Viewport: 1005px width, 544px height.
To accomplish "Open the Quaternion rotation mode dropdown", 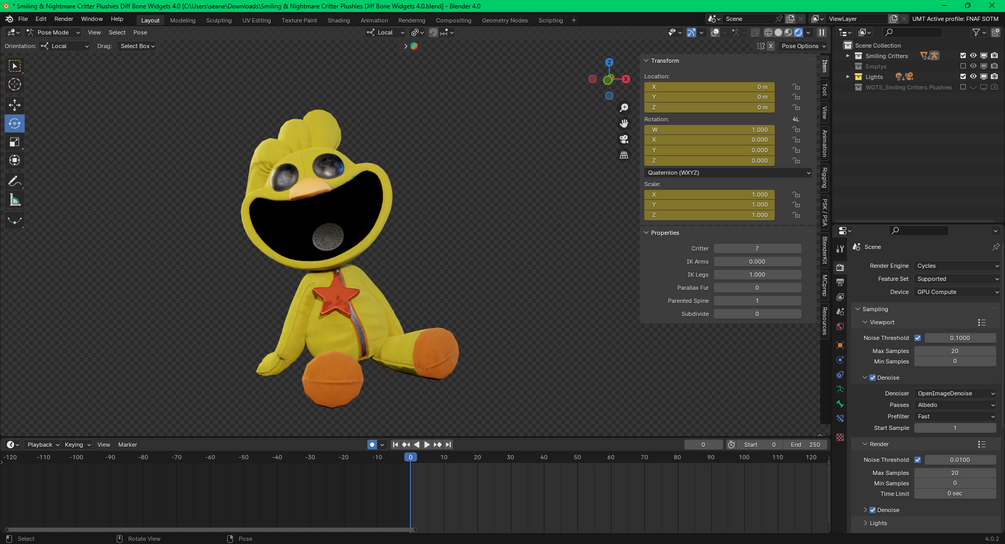I will coord(728,173).
